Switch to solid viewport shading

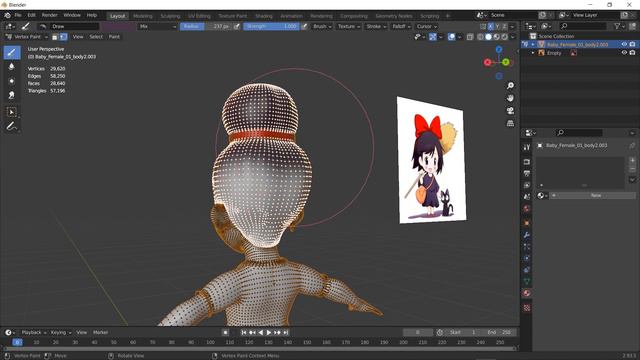[x=488, y=37]
